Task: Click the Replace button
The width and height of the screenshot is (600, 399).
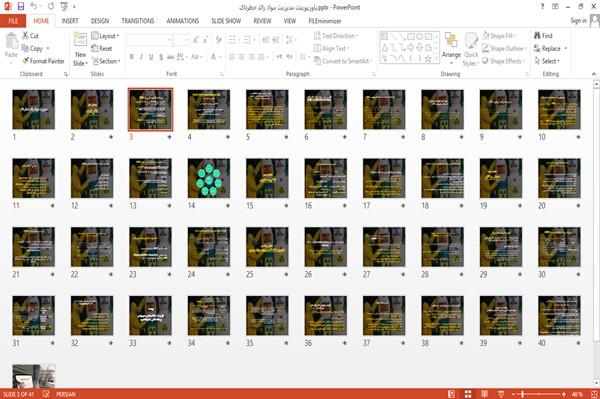Action: (x=550, y=49)
